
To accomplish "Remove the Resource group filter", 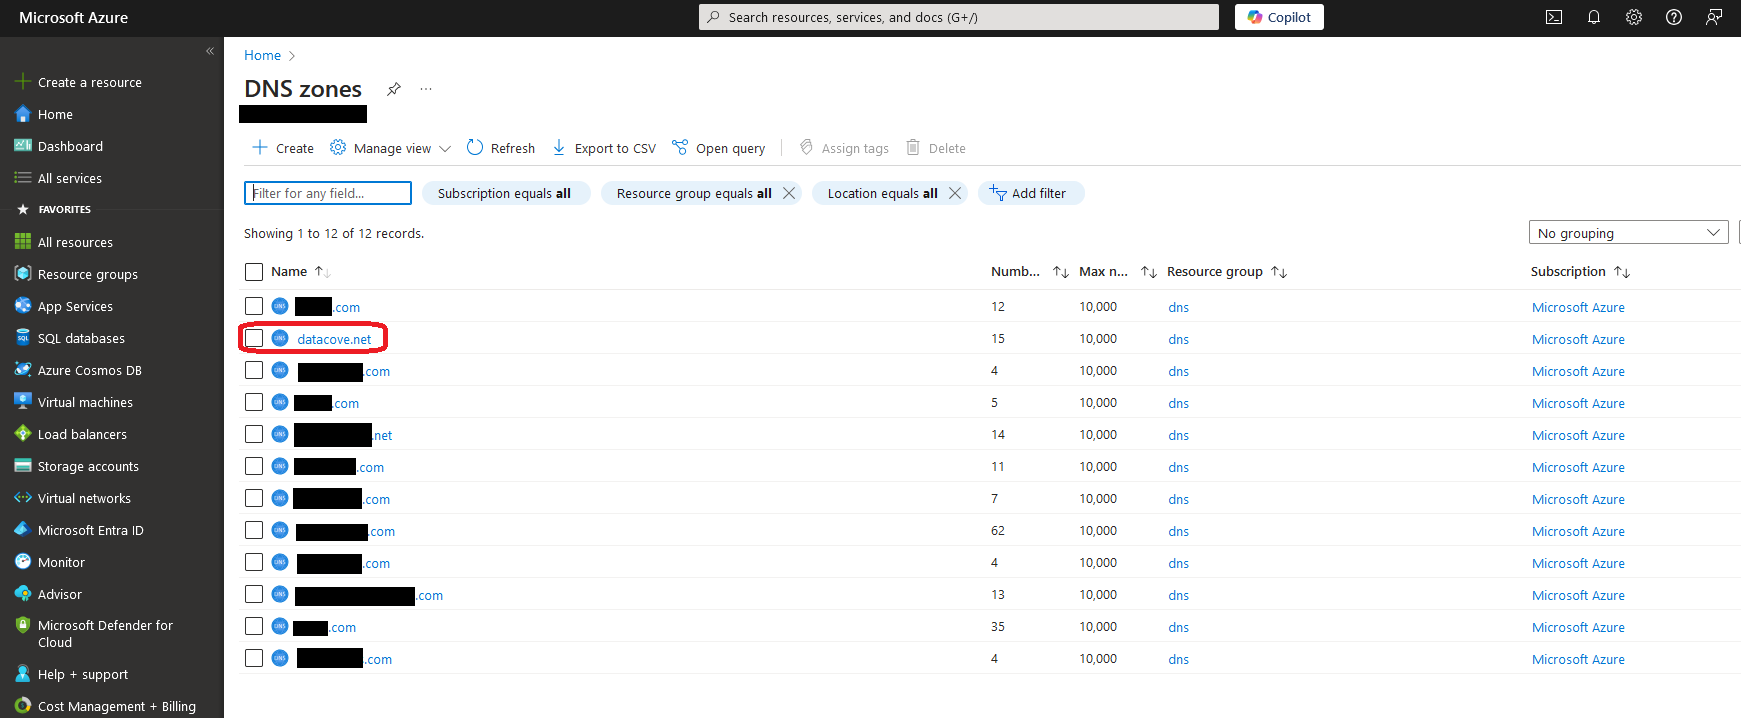I will [x=789, y=193].
